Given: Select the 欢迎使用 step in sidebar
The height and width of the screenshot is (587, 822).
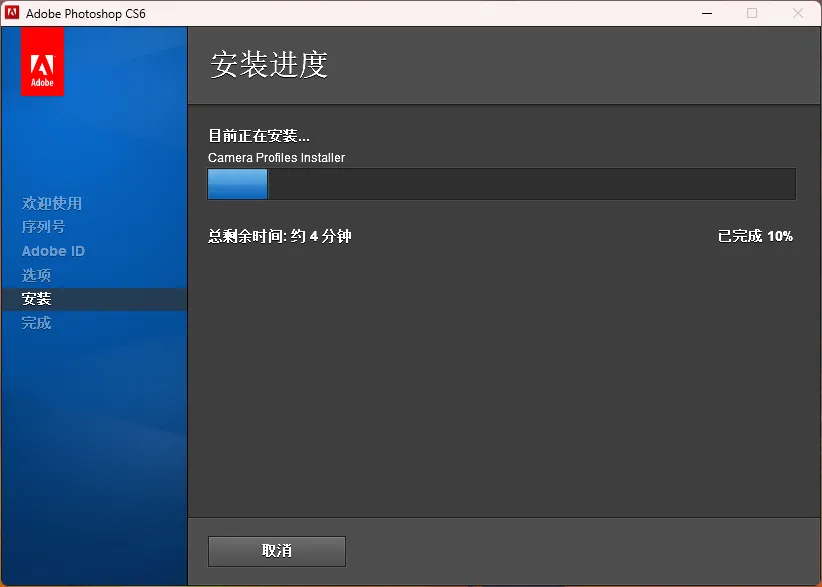Looking at the screenshot, I should (52, 203).
